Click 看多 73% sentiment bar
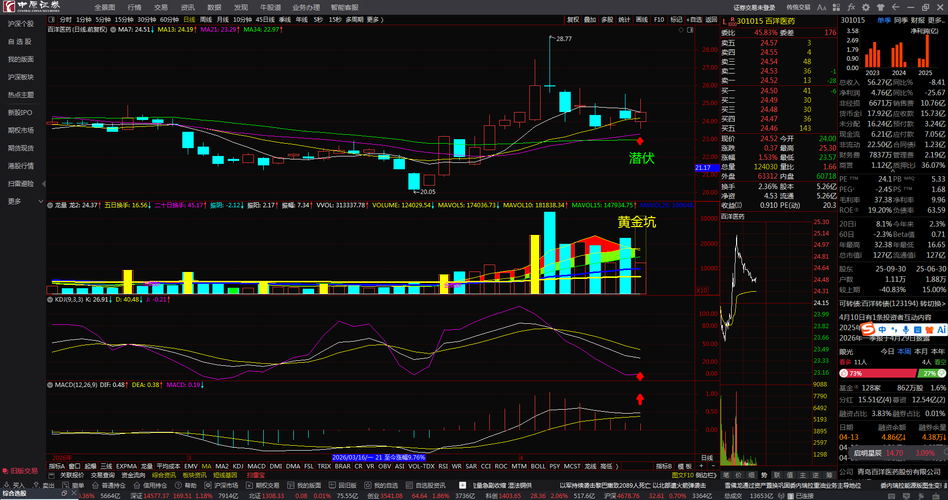Image resolution: width=948 pixels, height=500 pixels. click(878, 374)
